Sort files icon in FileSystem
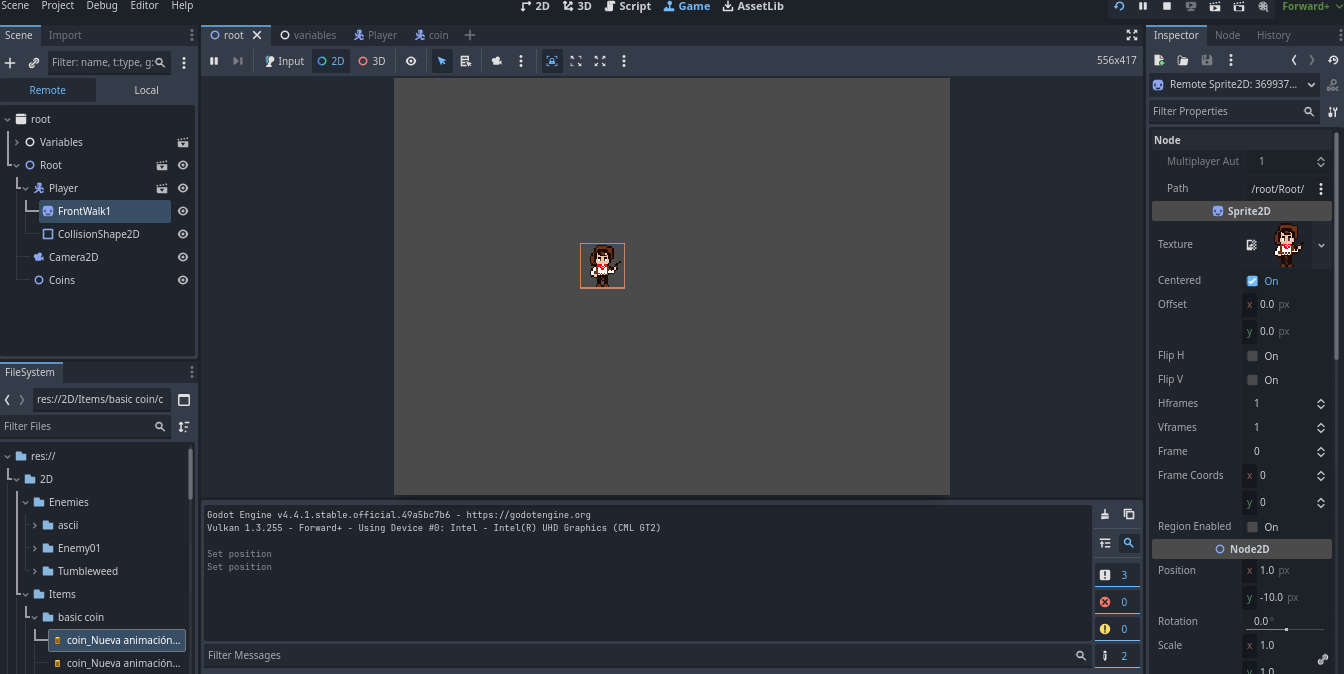 pyautogui.click(x=184, y=426)
